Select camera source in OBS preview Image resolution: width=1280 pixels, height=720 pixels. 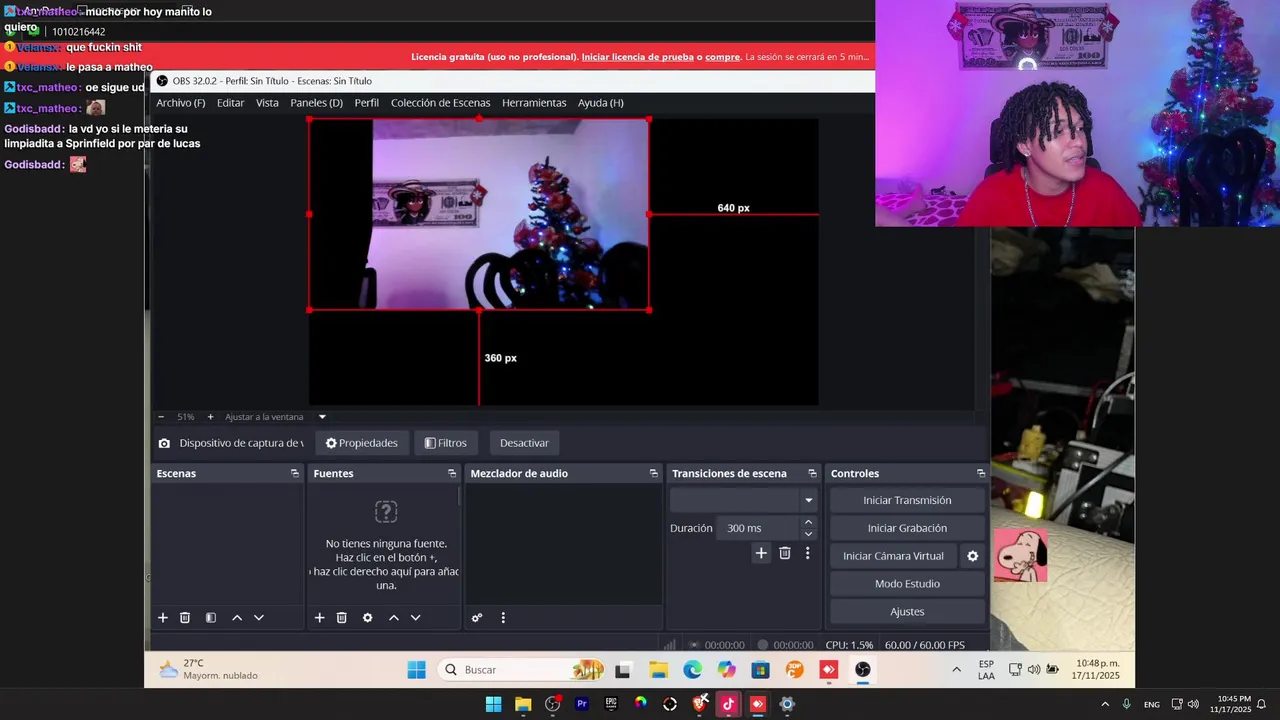(x=479, y=214)
